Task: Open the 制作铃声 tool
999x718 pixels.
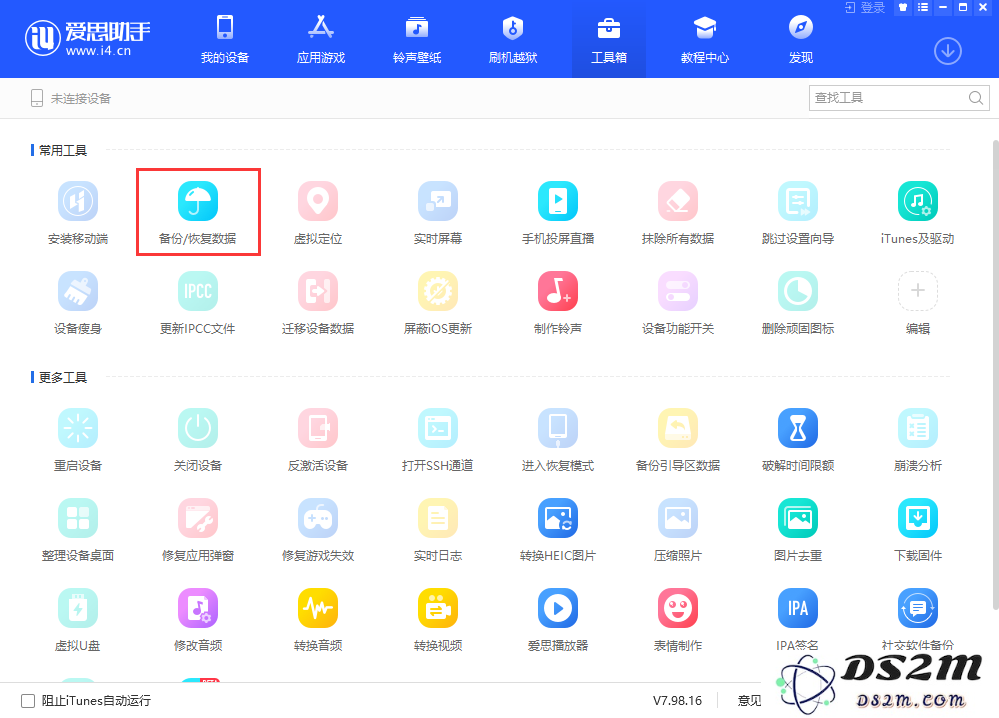Action: click(557, 303)
